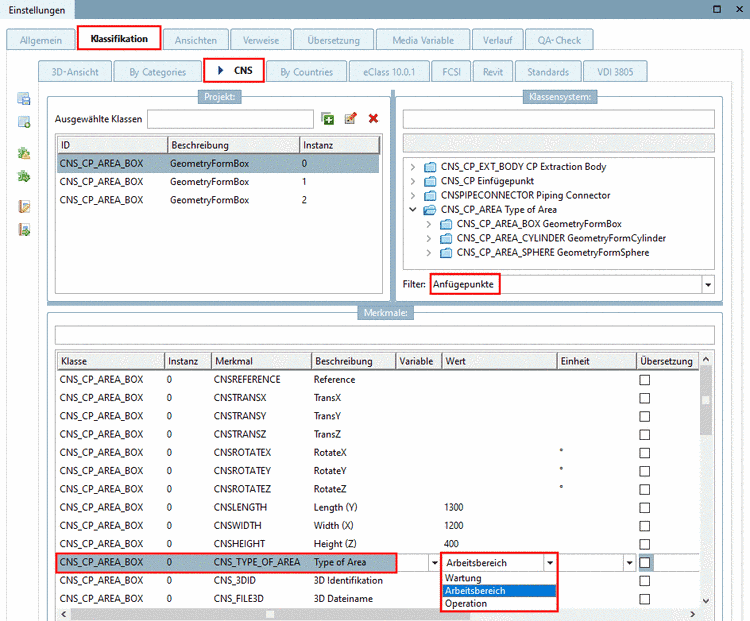750x621 pixels.
Task: Click the fourth icon in left sidebar
Action: coord(24,176)
